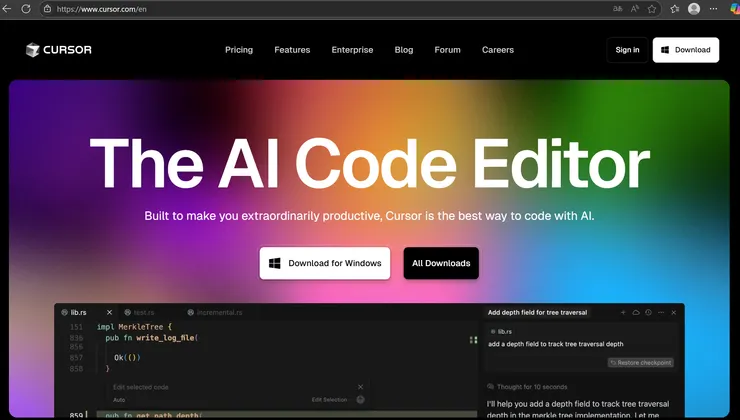Reload the page with refresh icon
Screen dimensions: 740x420
point(26,8)
